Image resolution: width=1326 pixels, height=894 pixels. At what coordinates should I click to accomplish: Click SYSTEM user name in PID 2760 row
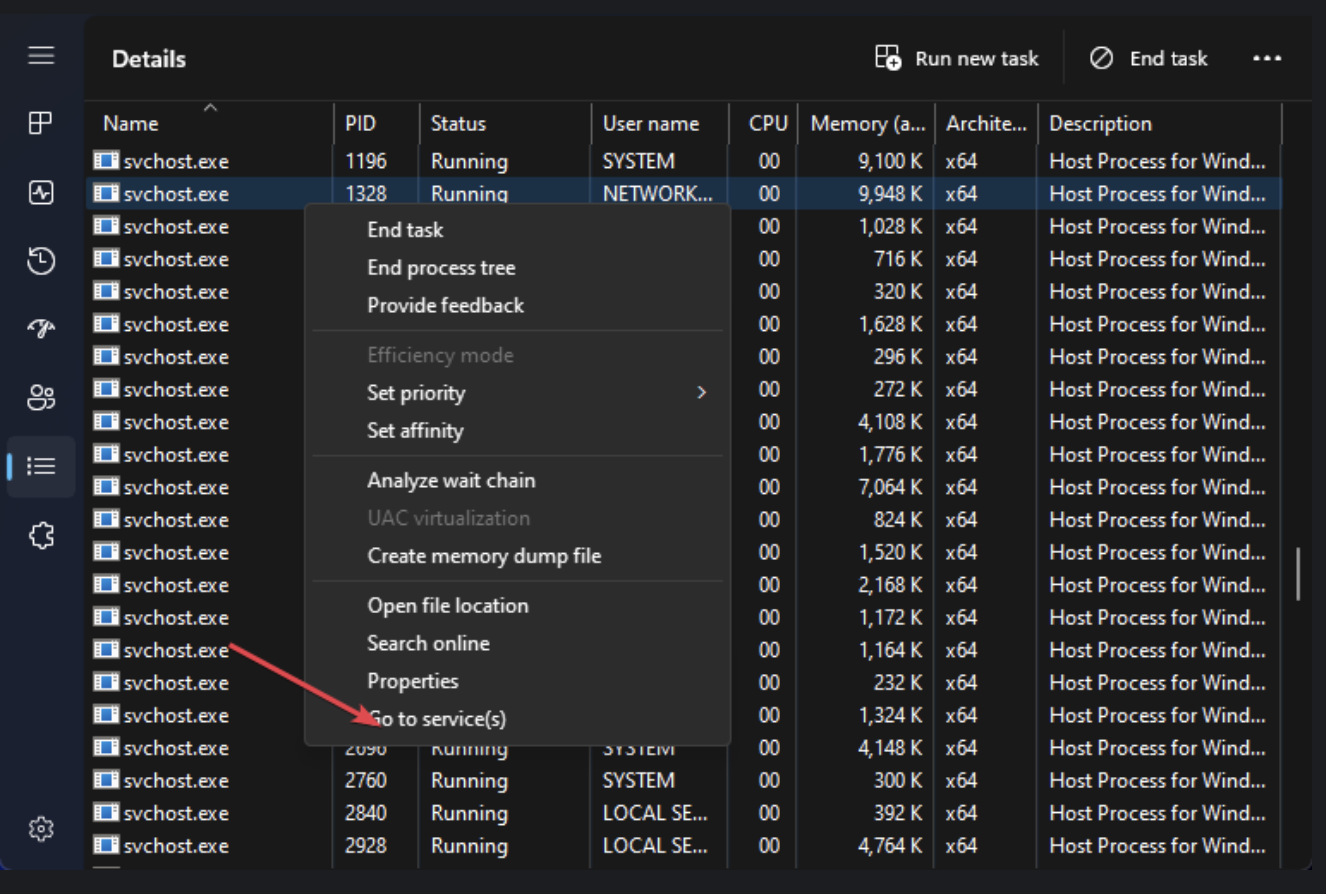[x=638, y=780]
